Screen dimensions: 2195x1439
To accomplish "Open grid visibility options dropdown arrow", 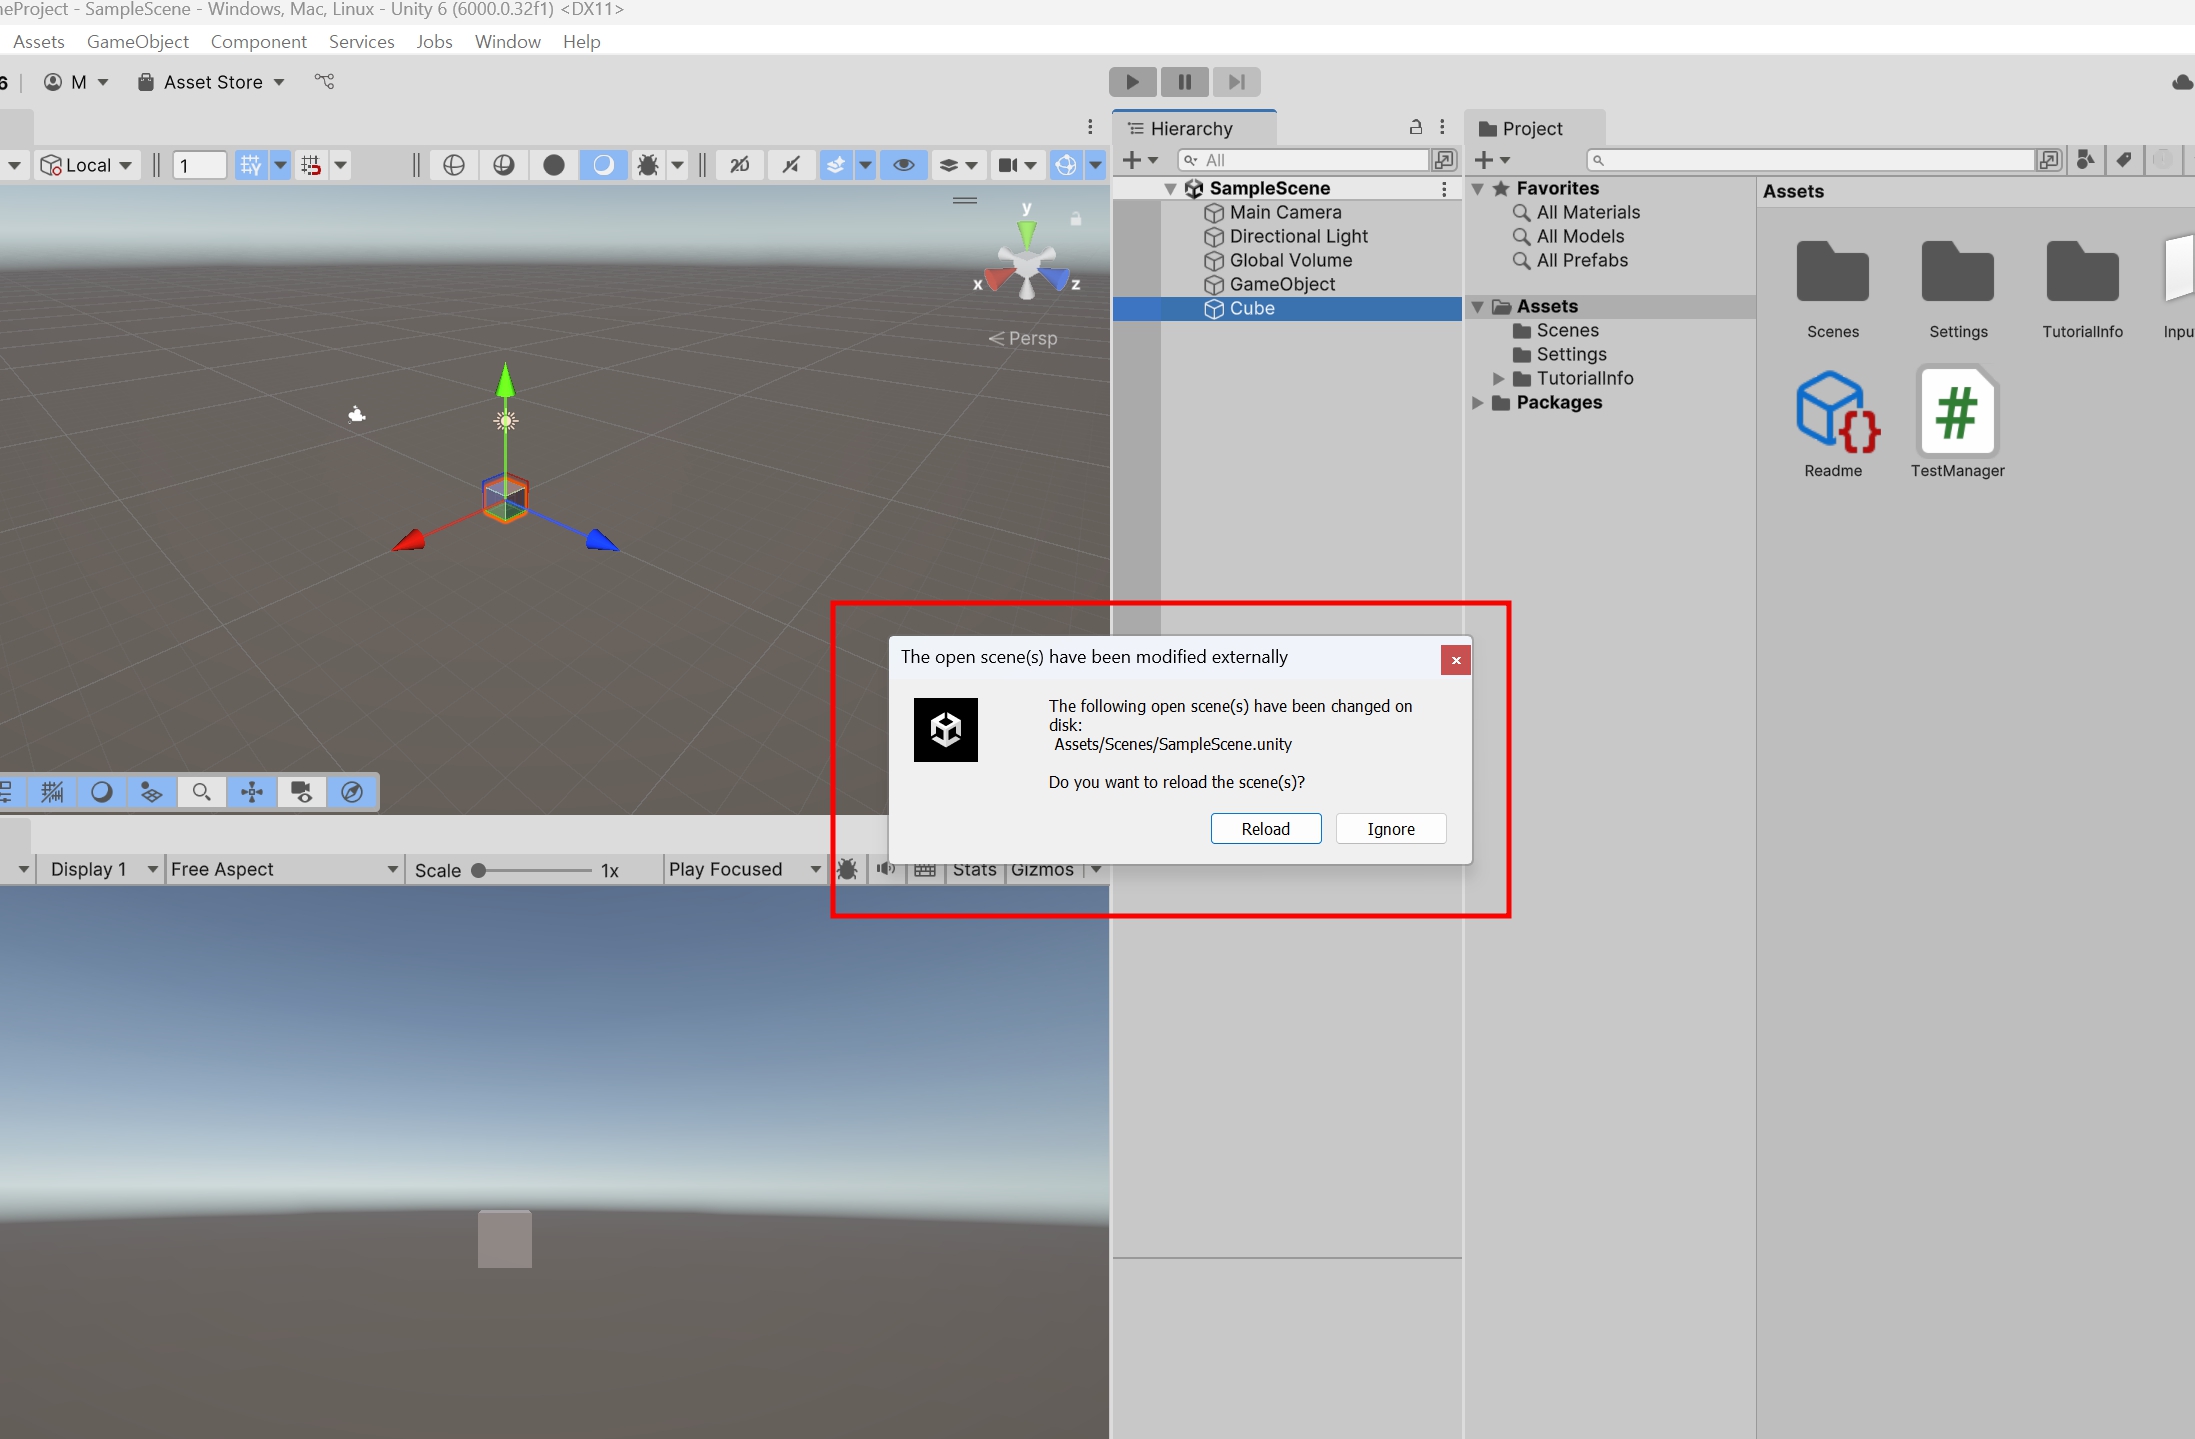I will [x=281, y=165].
